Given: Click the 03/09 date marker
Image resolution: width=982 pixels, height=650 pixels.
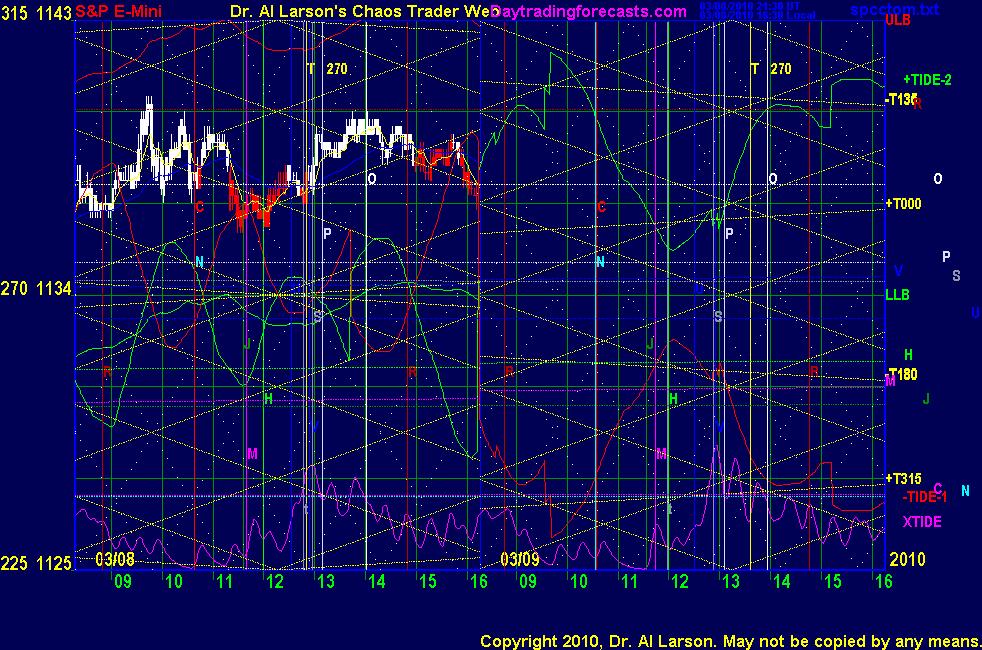Looking at the screenshot, I should (519, 558).
